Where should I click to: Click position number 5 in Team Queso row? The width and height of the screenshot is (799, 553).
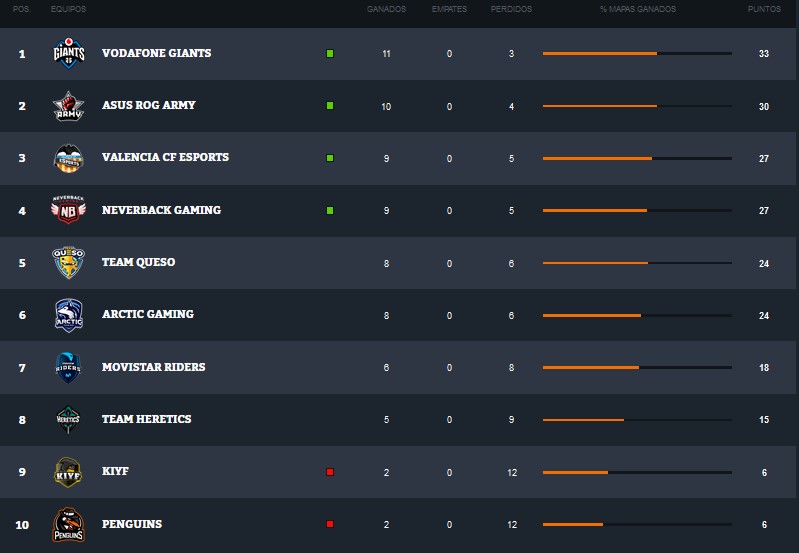tap(22, 263)
